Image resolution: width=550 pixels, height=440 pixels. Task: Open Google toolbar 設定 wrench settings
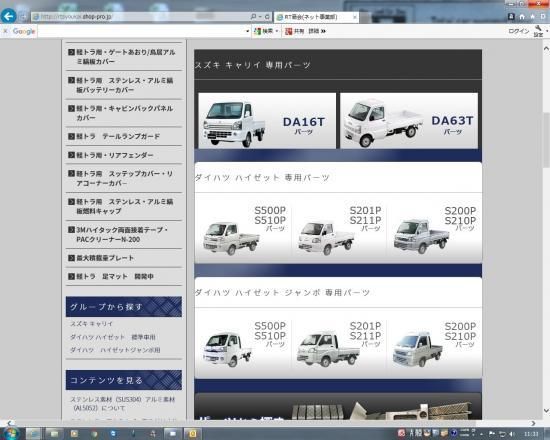[x=538, y=31]
